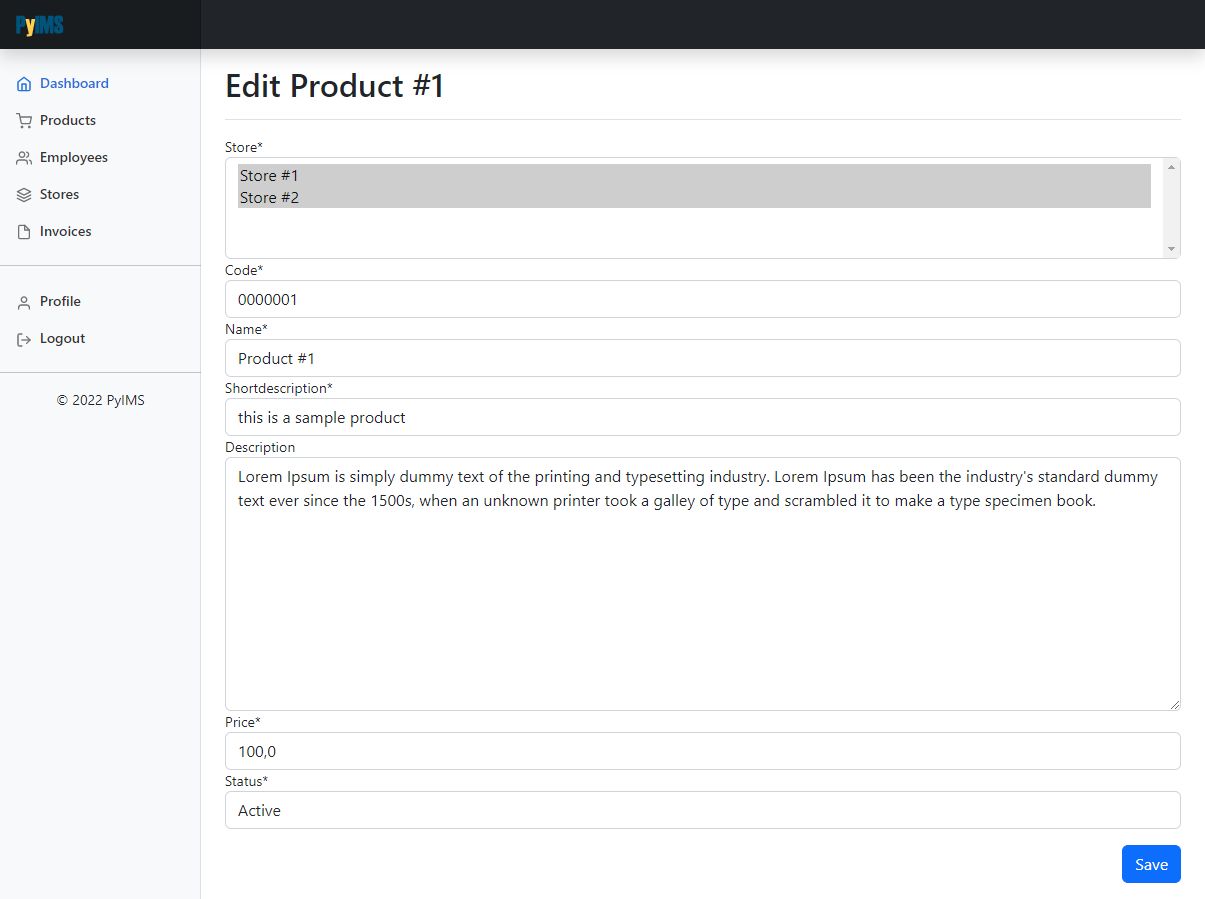Click the Status* field label
The height and width of the screenshot is (899, 1205).
coord(246,781)
